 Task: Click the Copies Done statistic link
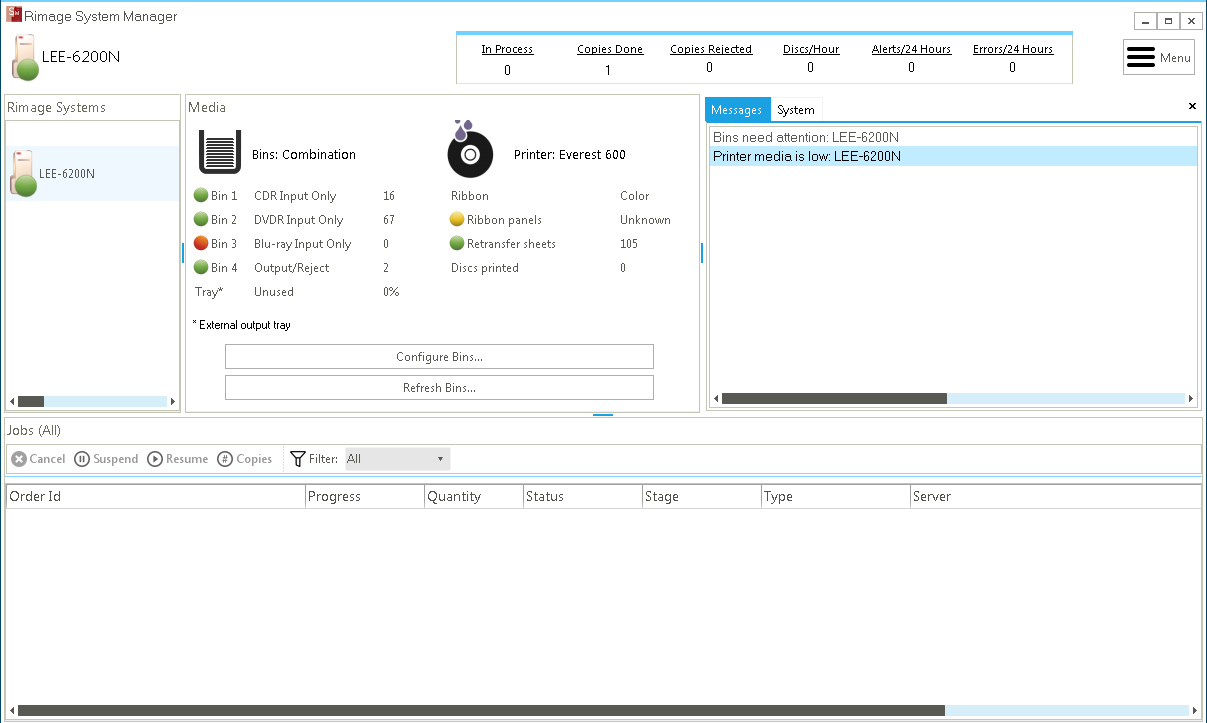[x=610, y=49]
